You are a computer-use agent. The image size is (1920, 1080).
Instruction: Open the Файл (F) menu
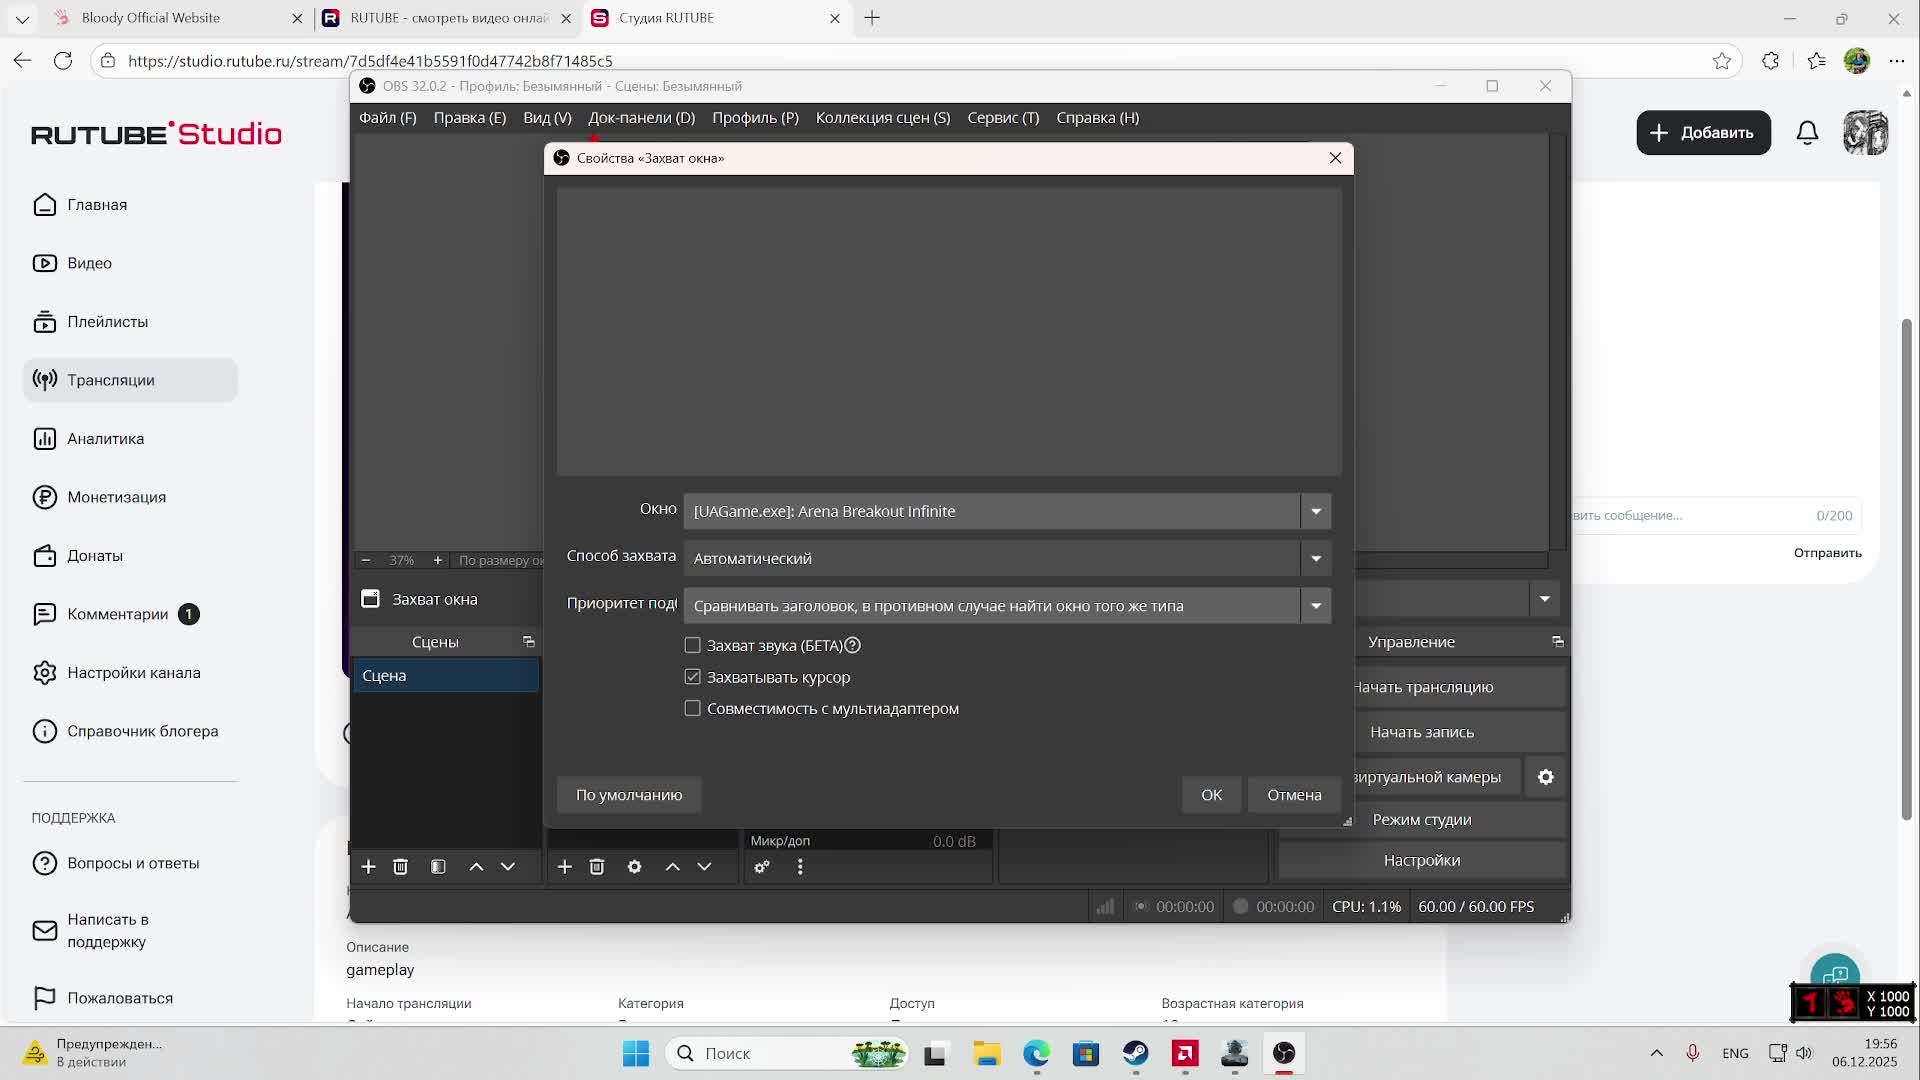pyautogui.click(x=387, y=118)
